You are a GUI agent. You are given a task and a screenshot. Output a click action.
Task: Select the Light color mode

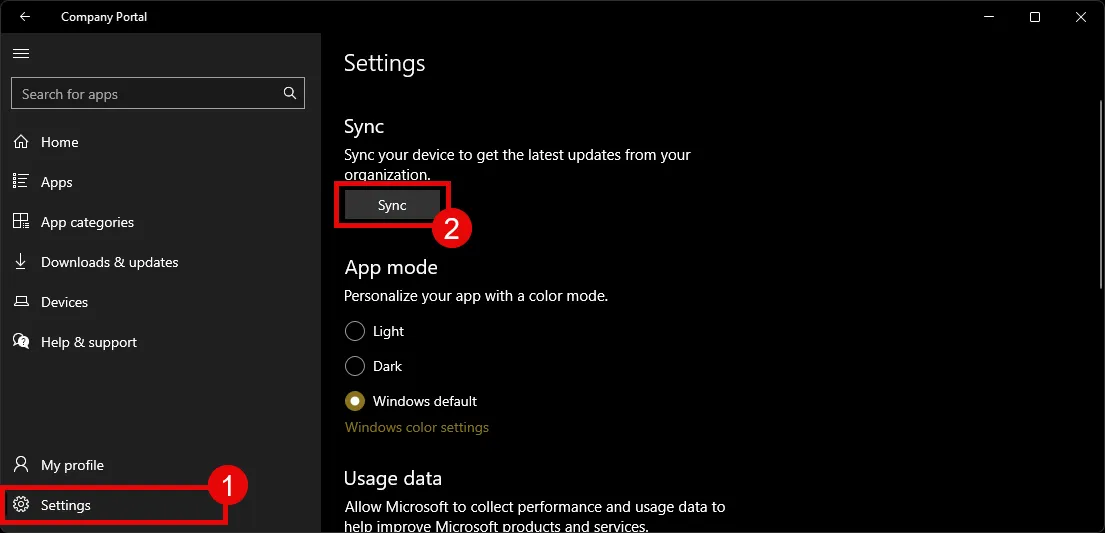coord(354,331)
